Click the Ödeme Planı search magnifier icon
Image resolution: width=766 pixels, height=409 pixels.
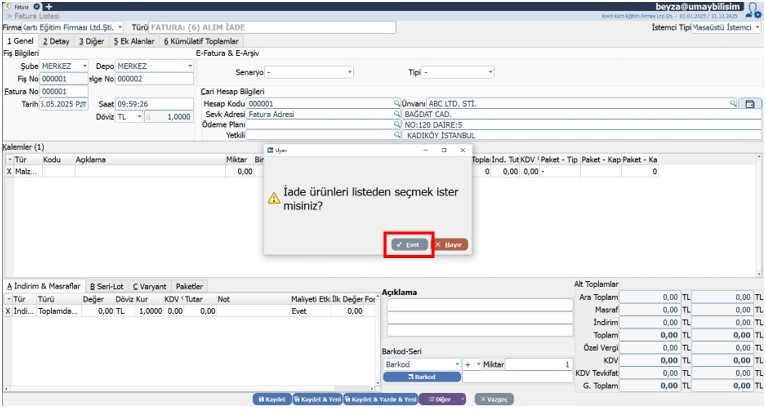point(397,125)
